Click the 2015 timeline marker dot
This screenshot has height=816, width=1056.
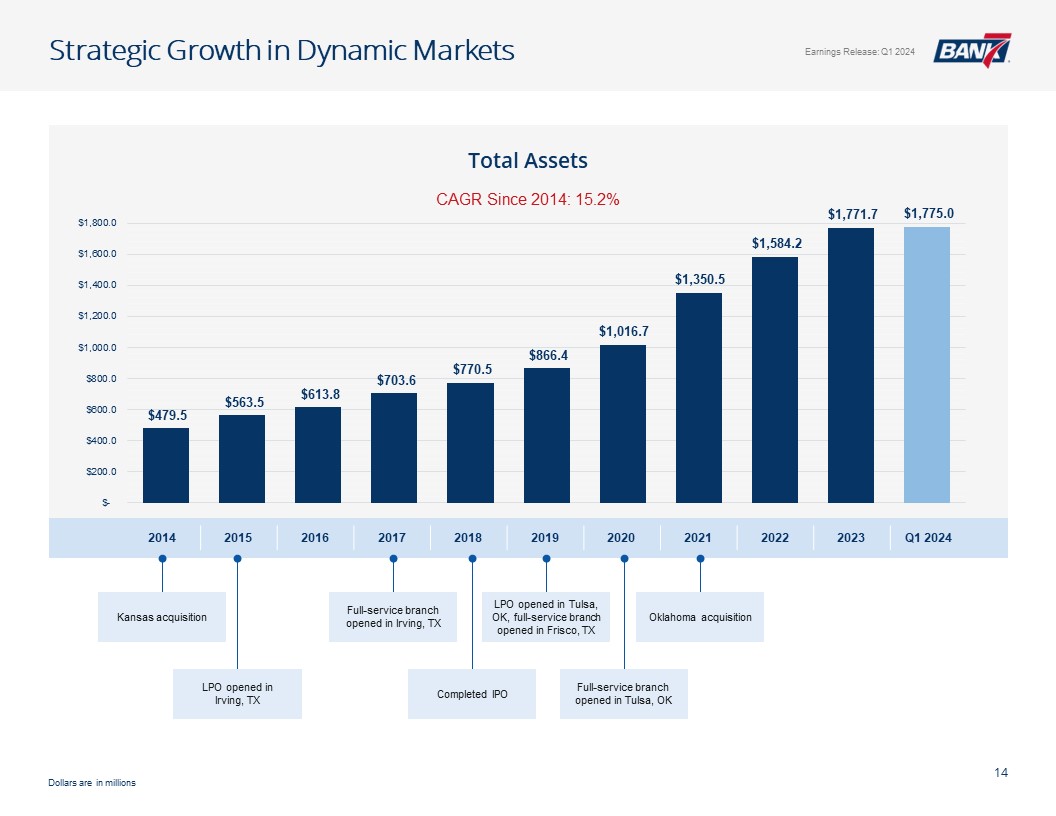[x=238, y=558]
